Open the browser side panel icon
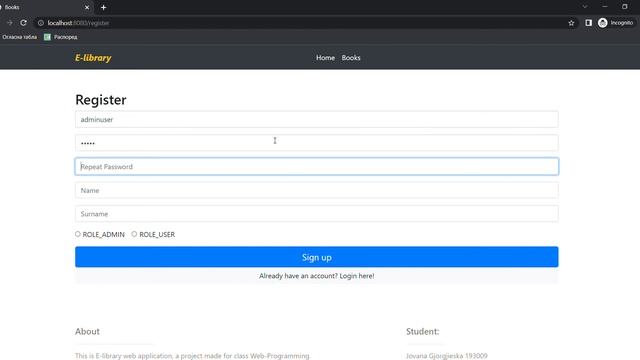Screen dimensions: 640x360 [588, 23]
